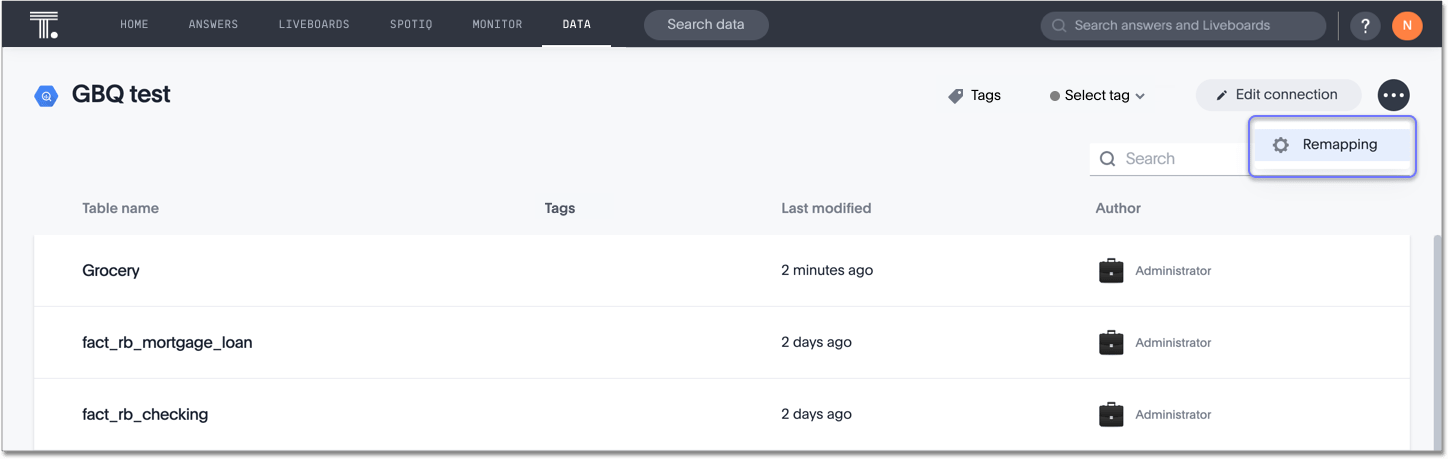The height and width of the screenshot is (459, 1448).
Task: Open the fact_rb_mortgage_loan table
Action: tap(167, 343)
